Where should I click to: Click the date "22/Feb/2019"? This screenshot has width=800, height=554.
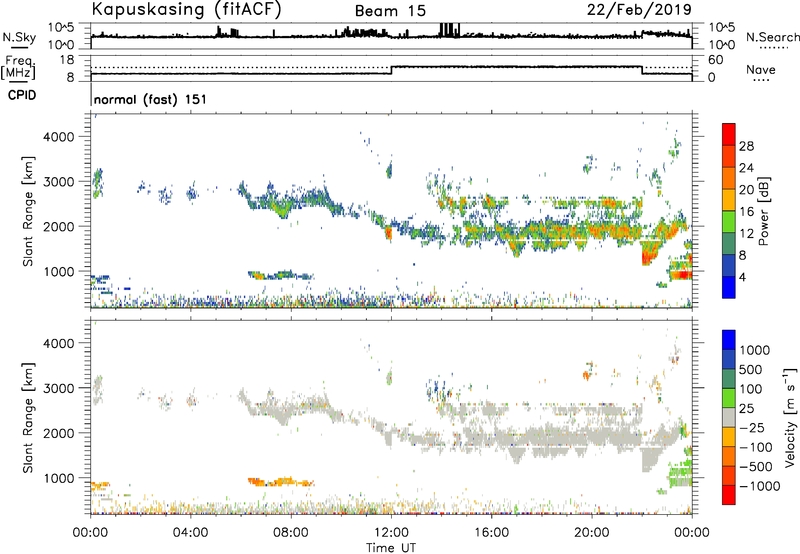639,10
